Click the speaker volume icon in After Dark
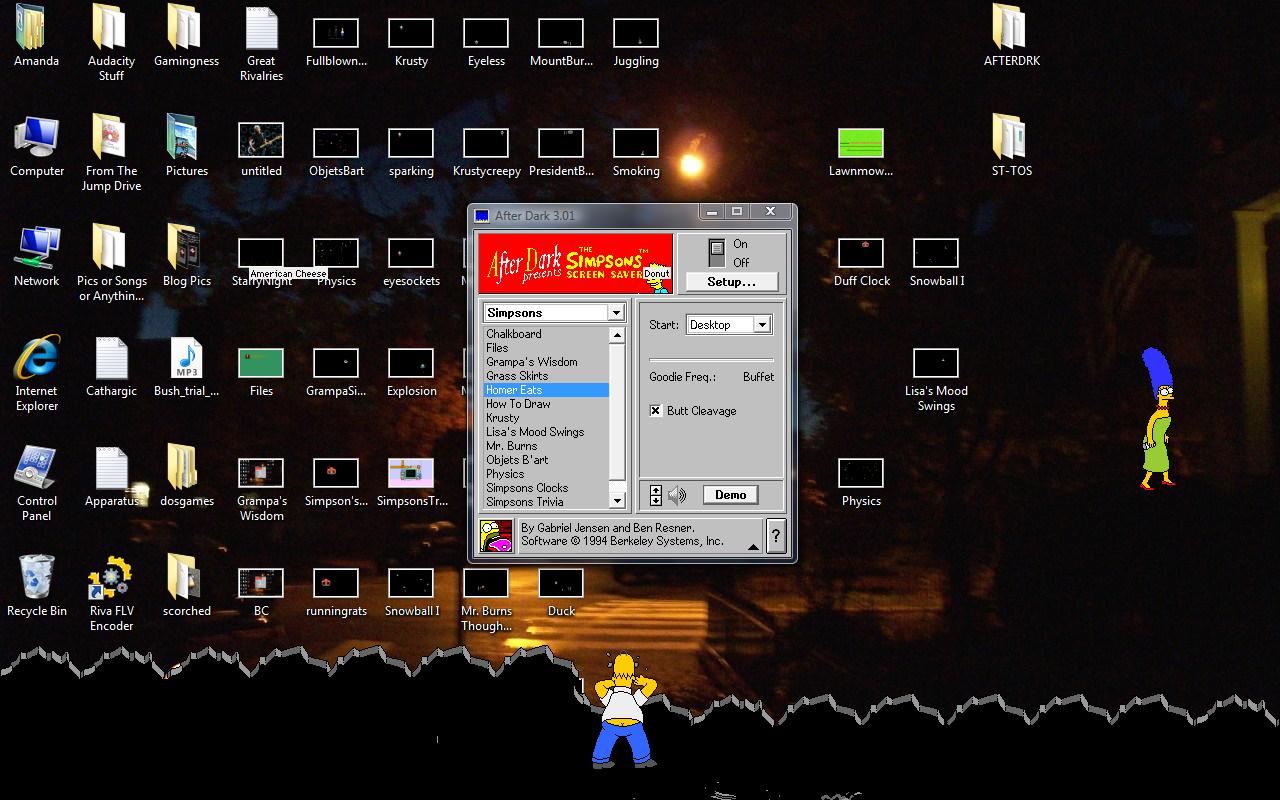 click(677, 495)
